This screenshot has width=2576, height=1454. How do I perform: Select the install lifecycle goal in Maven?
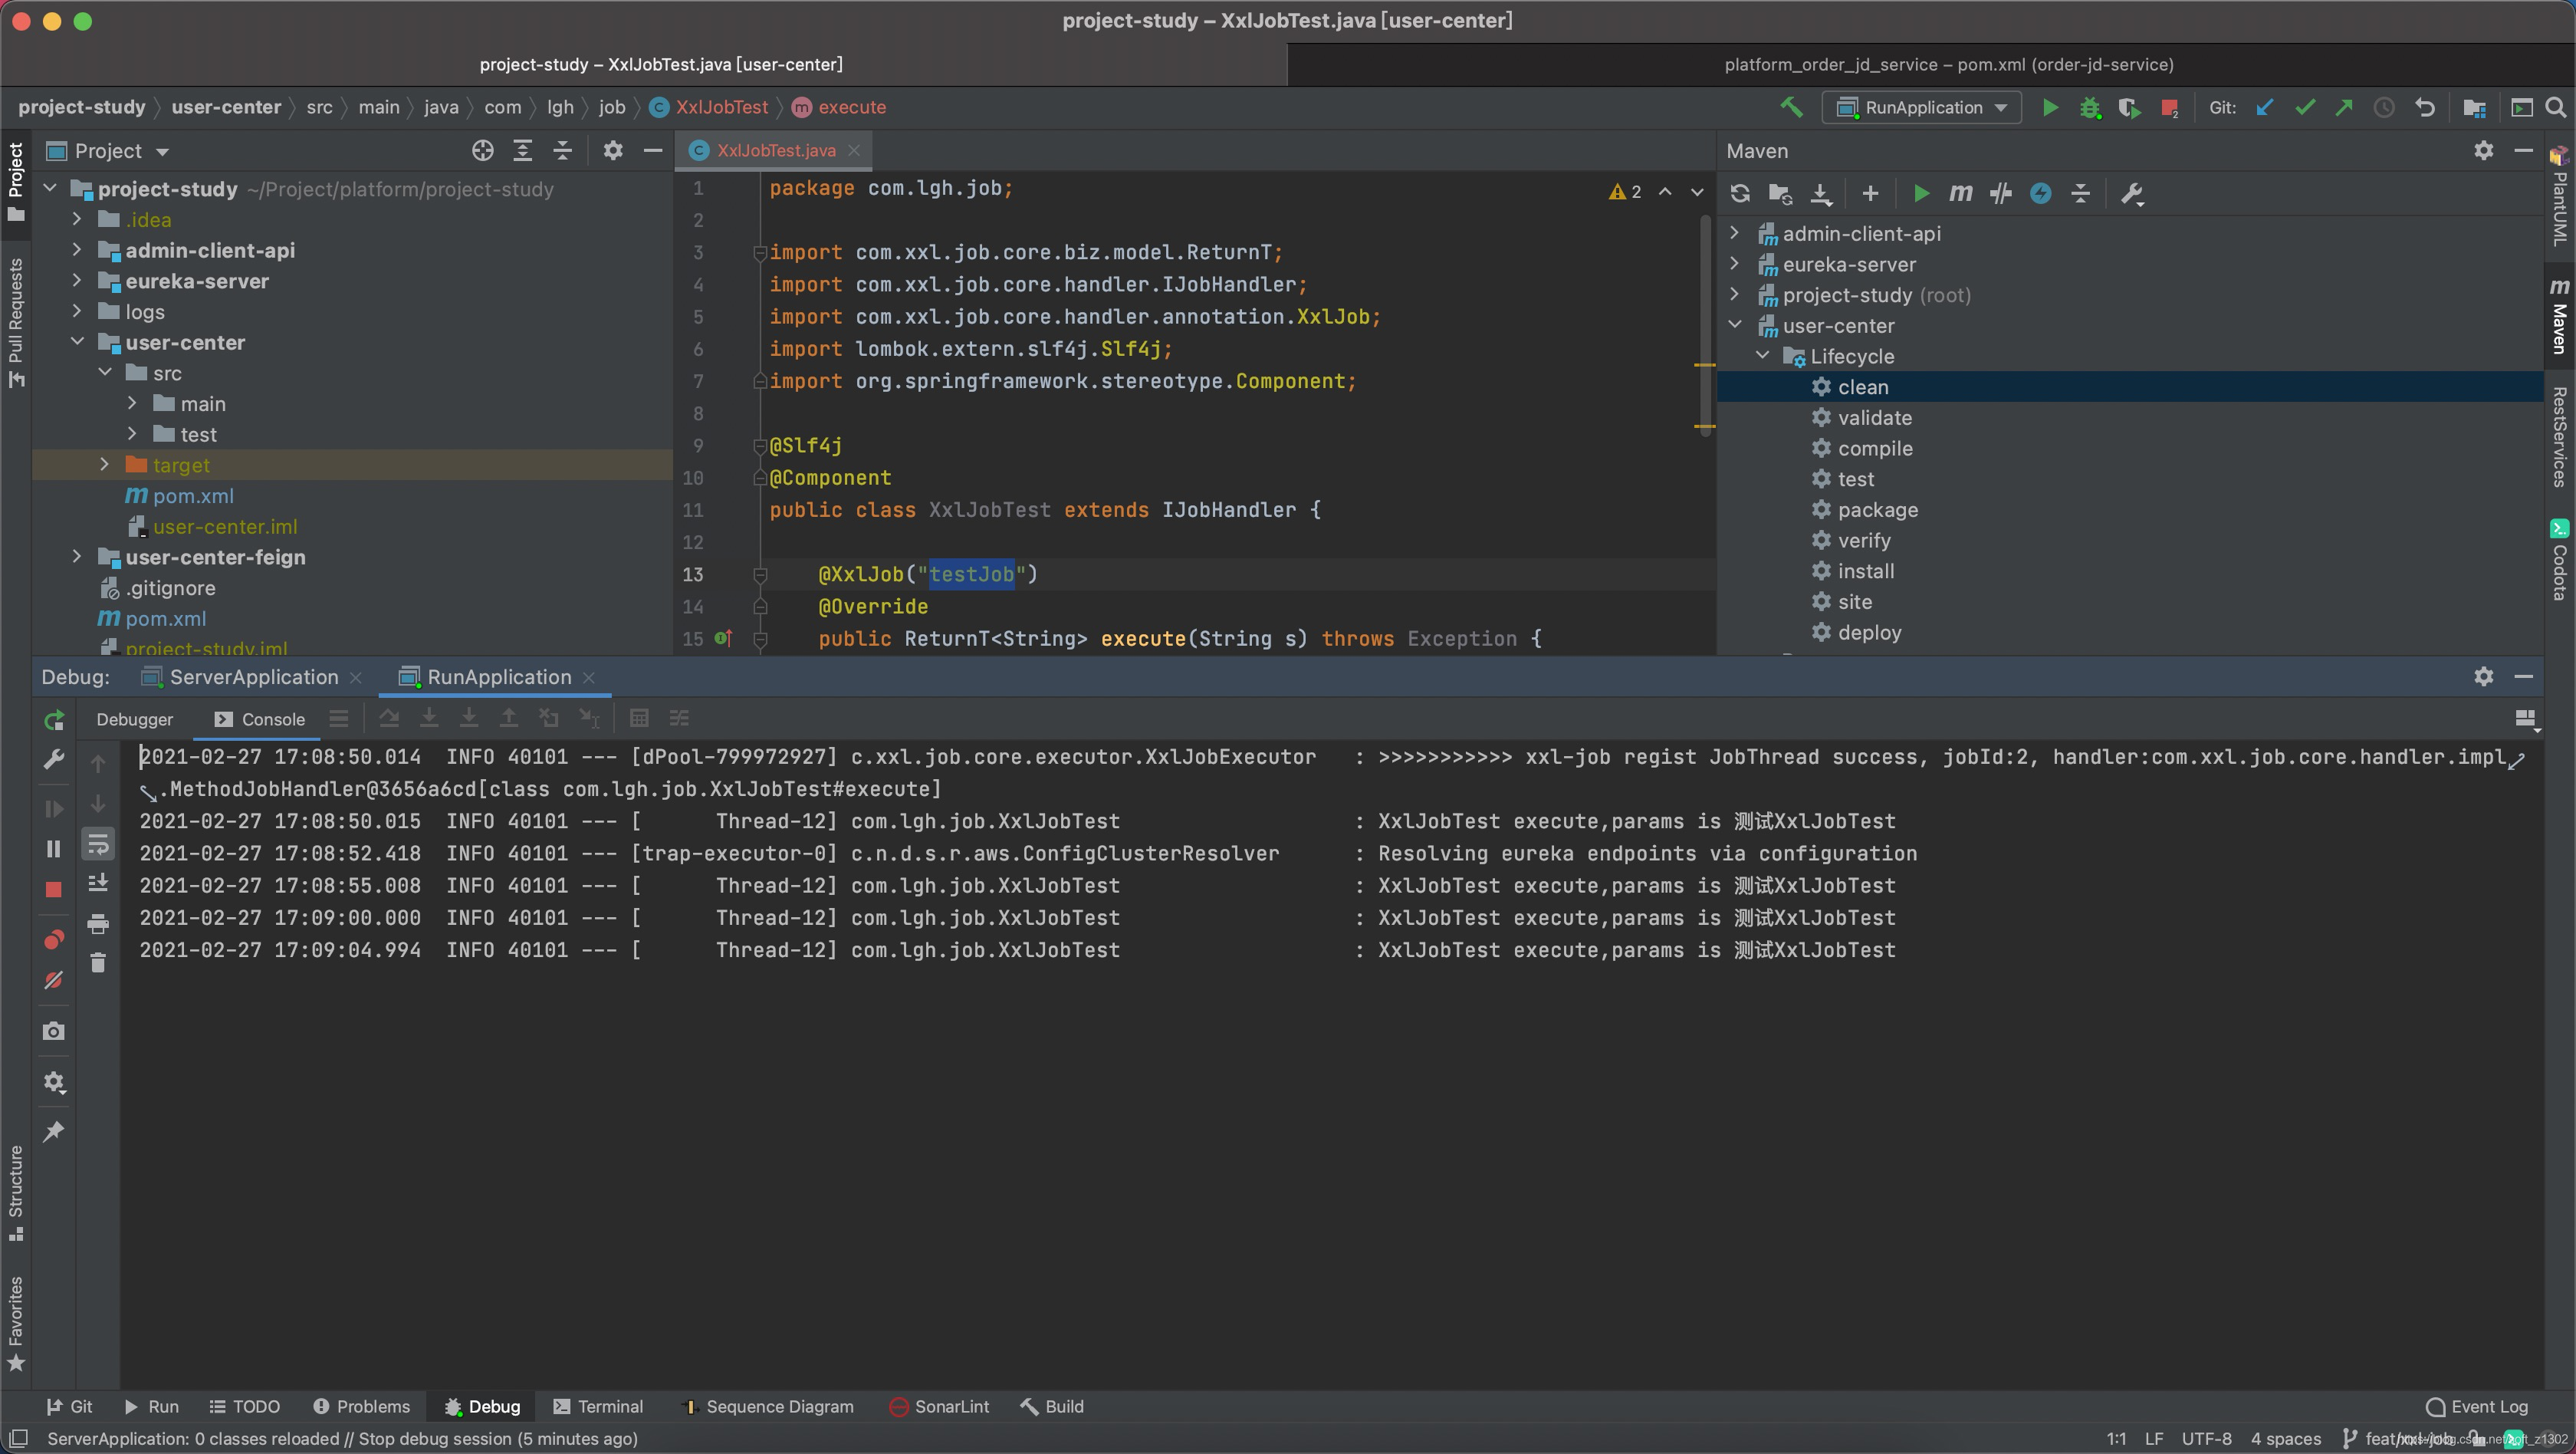tap(1865, 571)
